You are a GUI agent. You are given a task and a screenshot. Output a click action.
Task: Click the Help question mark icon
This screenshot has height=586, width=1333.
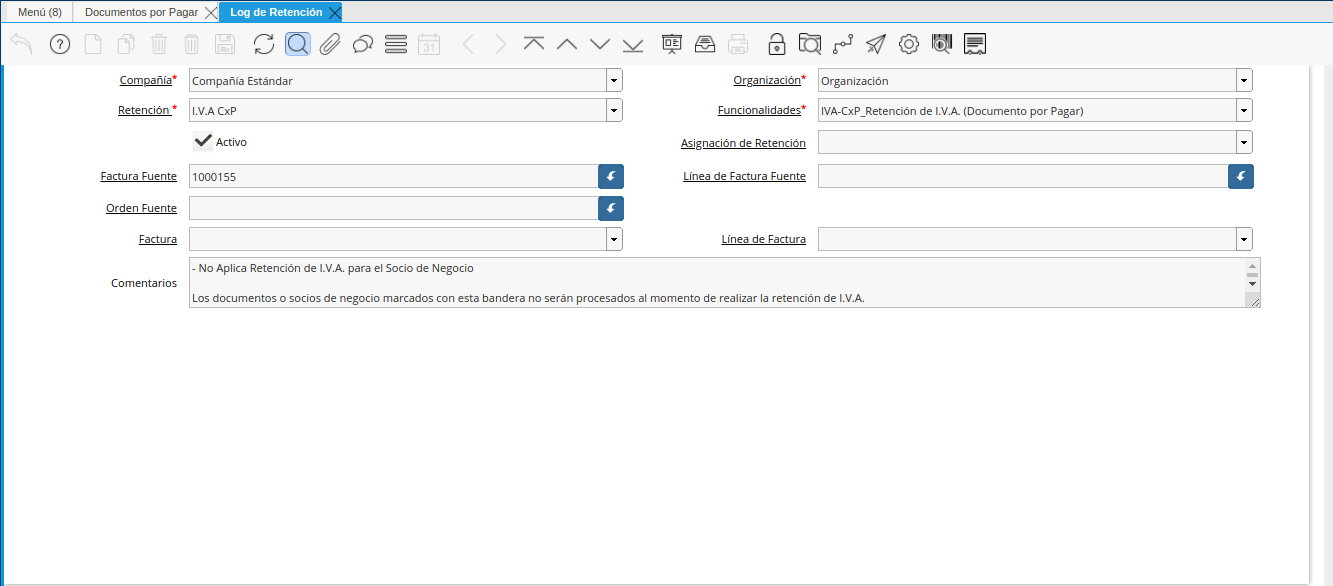point(60,44)
